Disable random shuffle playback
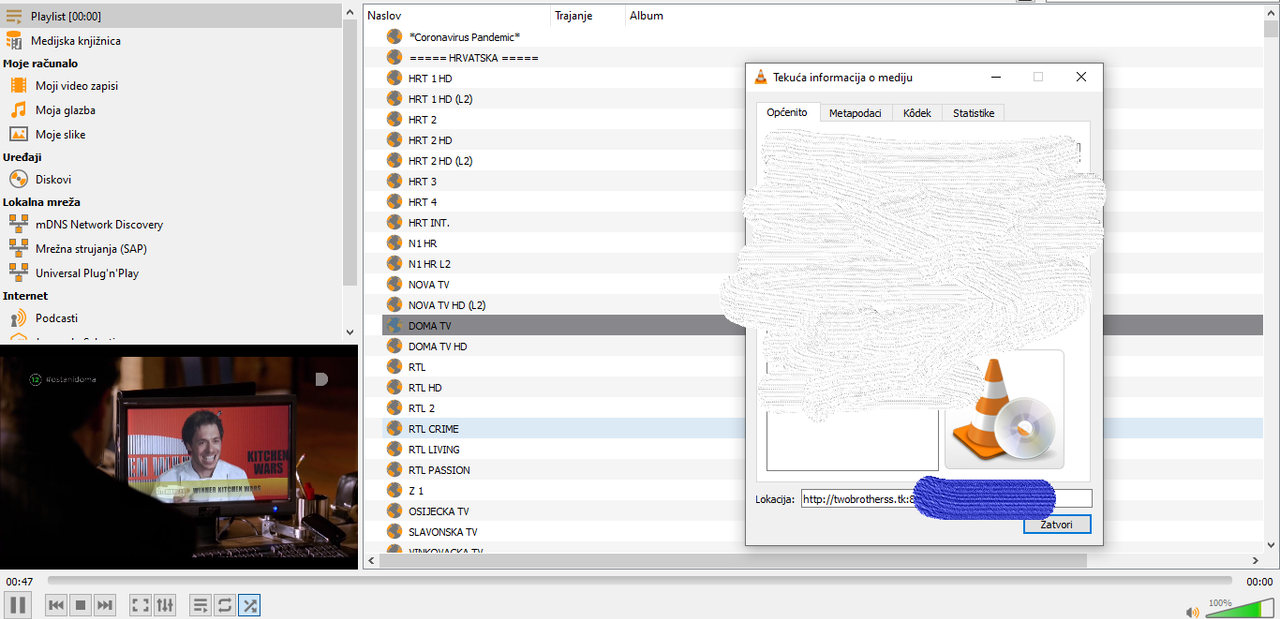Viewport: 1280px width, 619px height. [x=250, y=605]
